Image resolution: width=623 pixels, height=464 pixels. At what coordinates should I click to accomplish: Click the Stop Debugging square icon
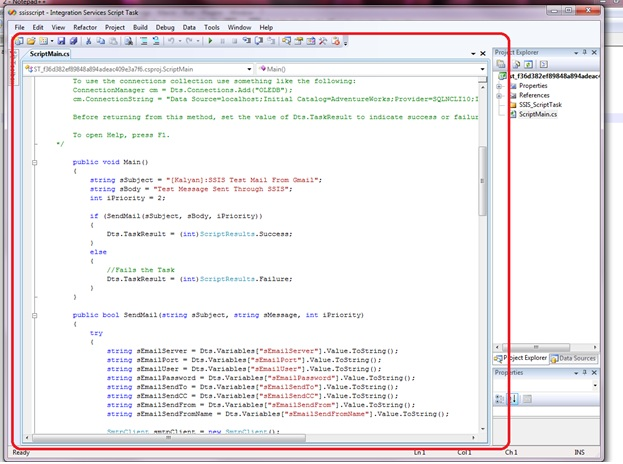point(235,41)
